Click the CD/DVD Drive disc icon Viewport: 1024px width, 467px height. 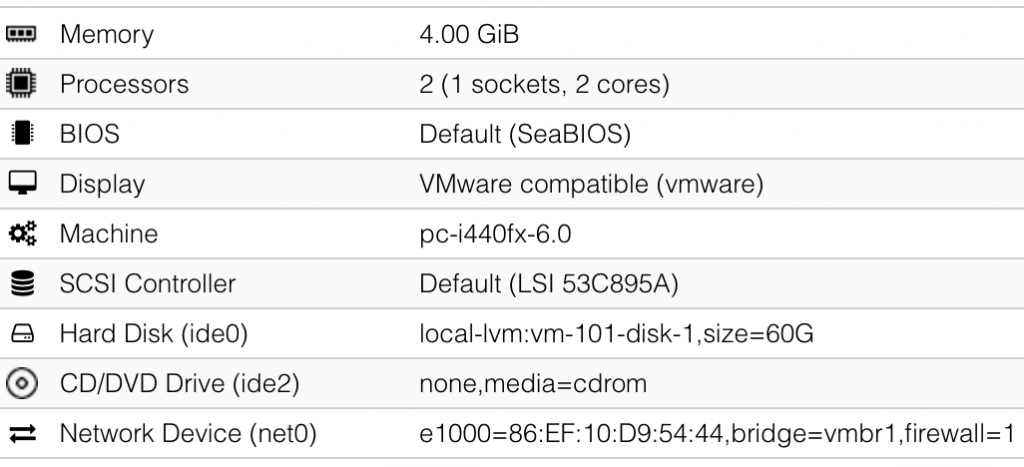coord(22,383)
